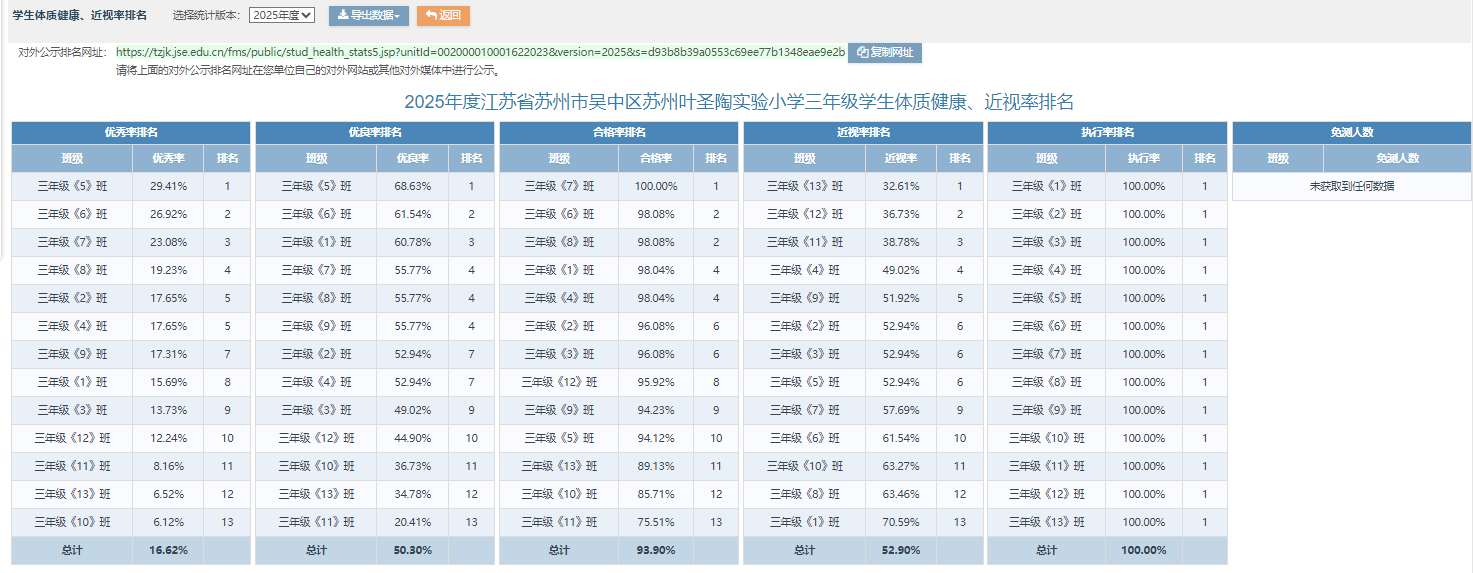Viewport: 1473px width, 573px height.
Task: Click the 优秀率 column header
Action: pyautogui.click(x=168, y=158)
